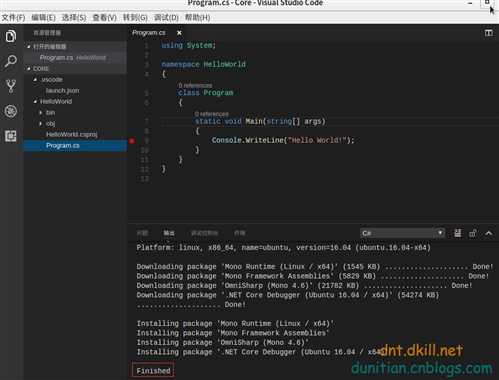
Task: Click the 'Hello World!' string in code
Action: pos(317,140)
